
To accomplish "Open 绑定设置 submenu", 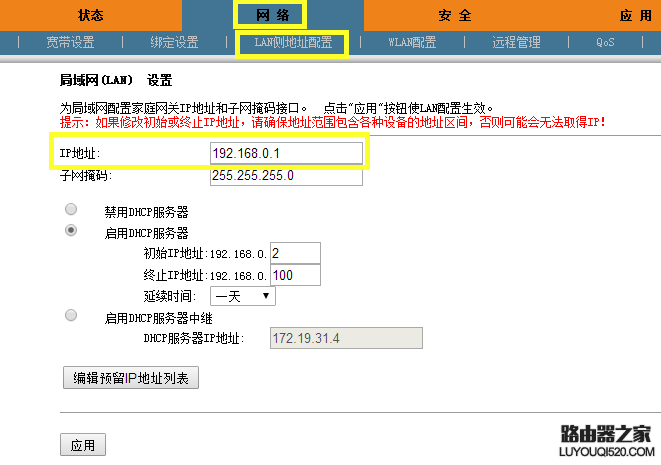I will [174, 42].
